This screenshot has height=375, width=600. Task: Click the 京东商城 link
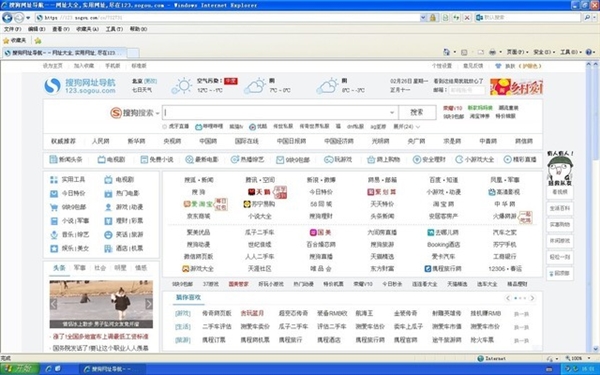pos(198,216)
